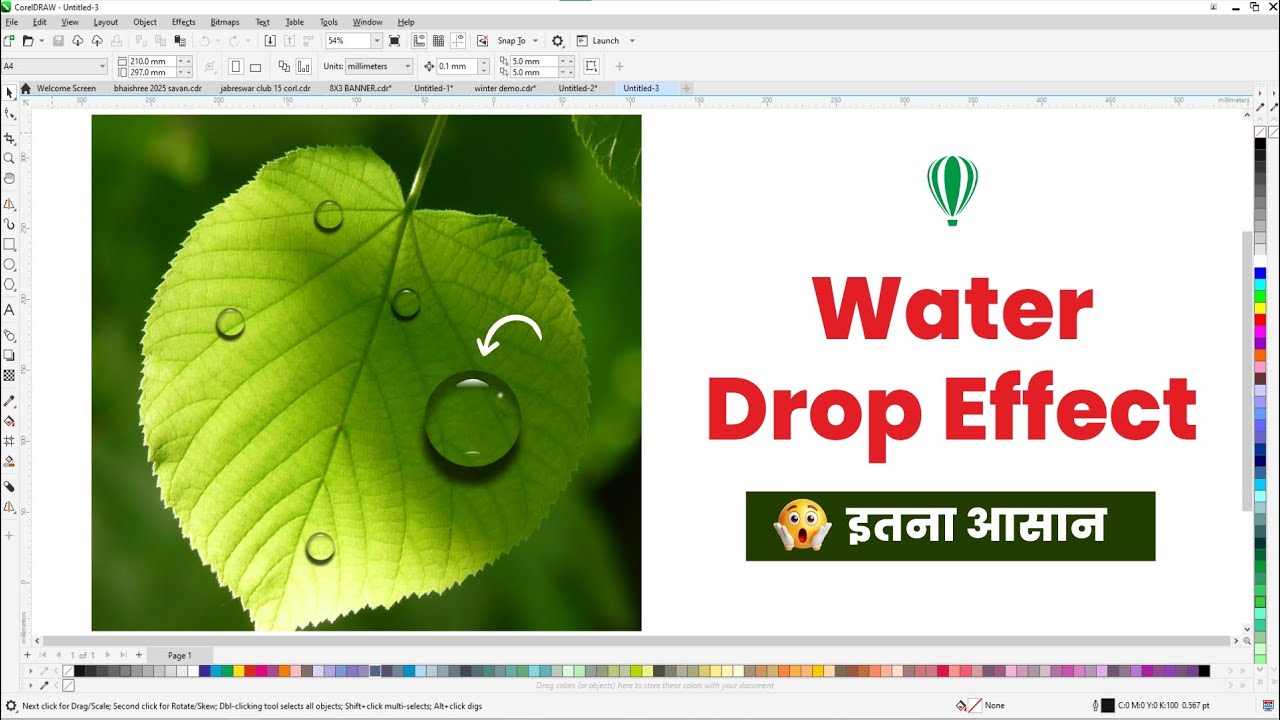The image size is (1280, 720).
Task: Click the no-fill X swatch in bottom palette
Action: [68, 671]
